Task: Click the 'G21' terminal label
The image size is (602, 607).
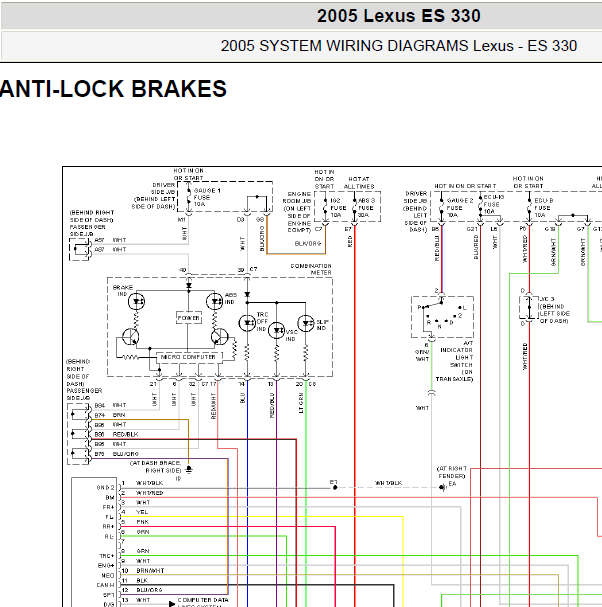Action: pos(472,229)
